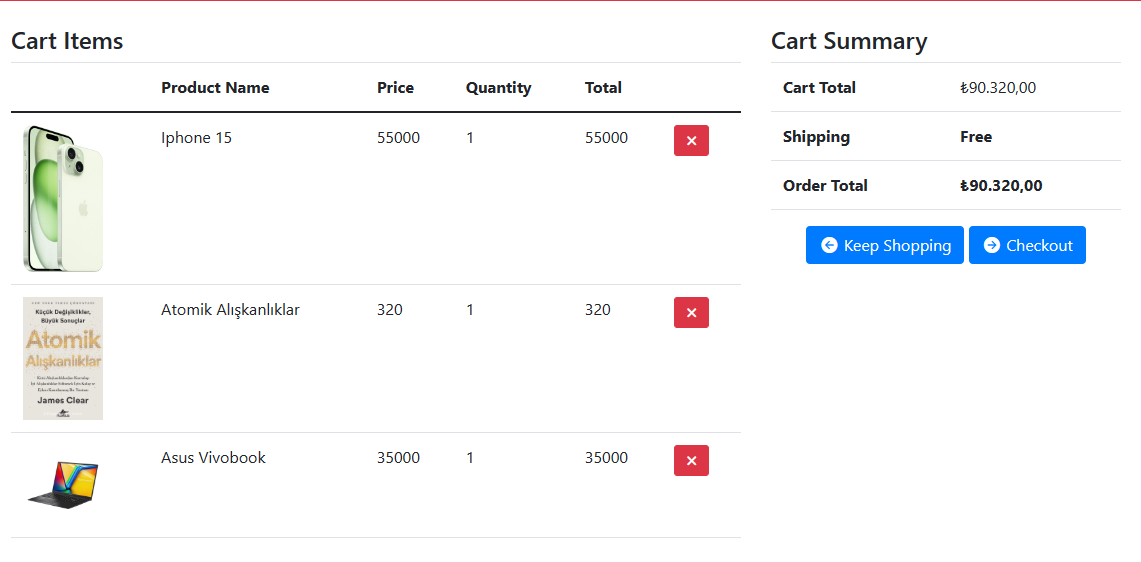Image resolution: width=1141 pixels, height=562 pixels.
Task: Click the Order Total amount ₺90.320,00
Action: coord(1001,186)
